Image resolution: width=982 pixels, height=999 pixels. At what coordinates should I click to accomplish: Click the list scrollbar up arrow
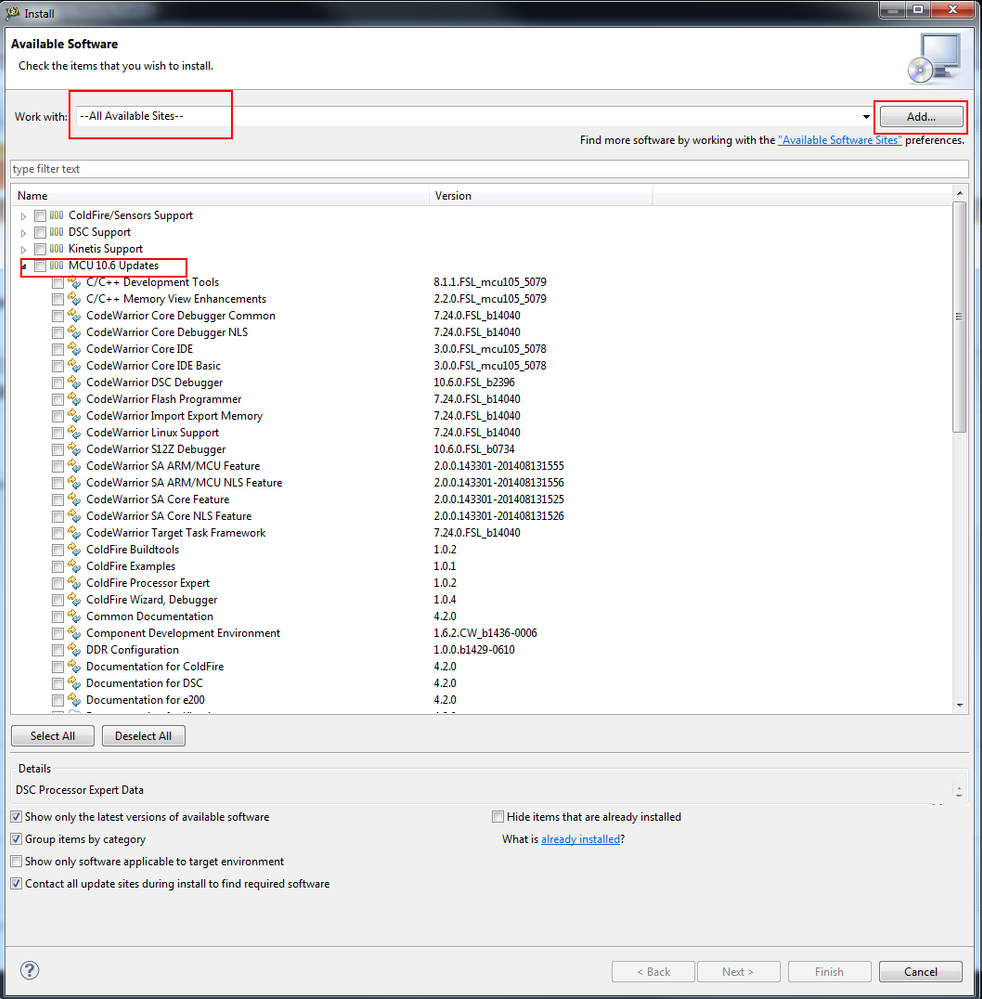(959, 192)
